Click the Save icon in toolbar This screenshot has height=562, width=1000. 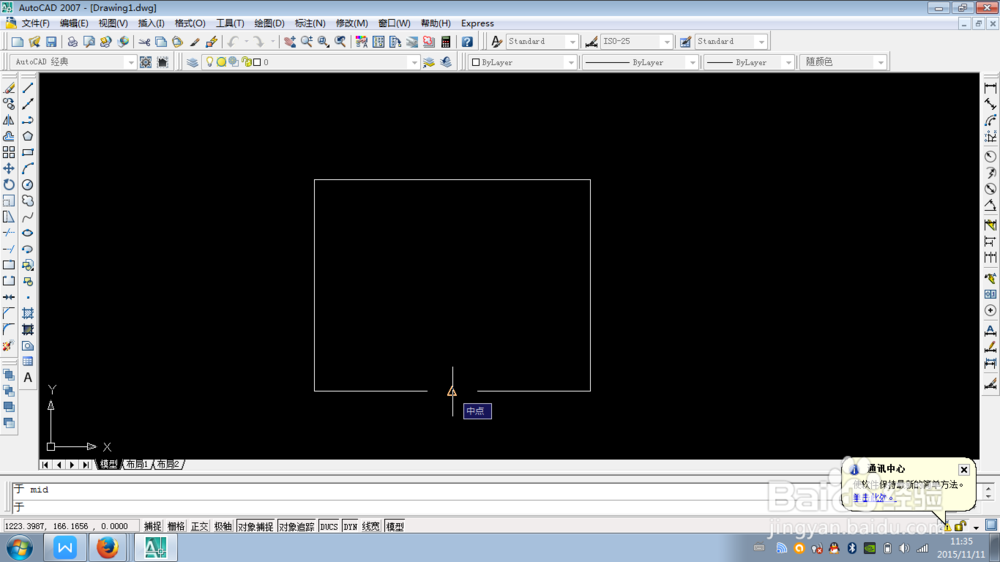point(51,41)
